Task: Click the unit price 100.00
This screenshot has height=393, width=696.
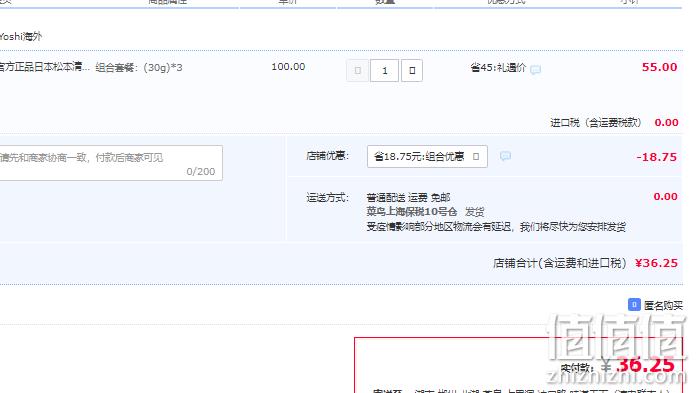Action: point(288,67)
